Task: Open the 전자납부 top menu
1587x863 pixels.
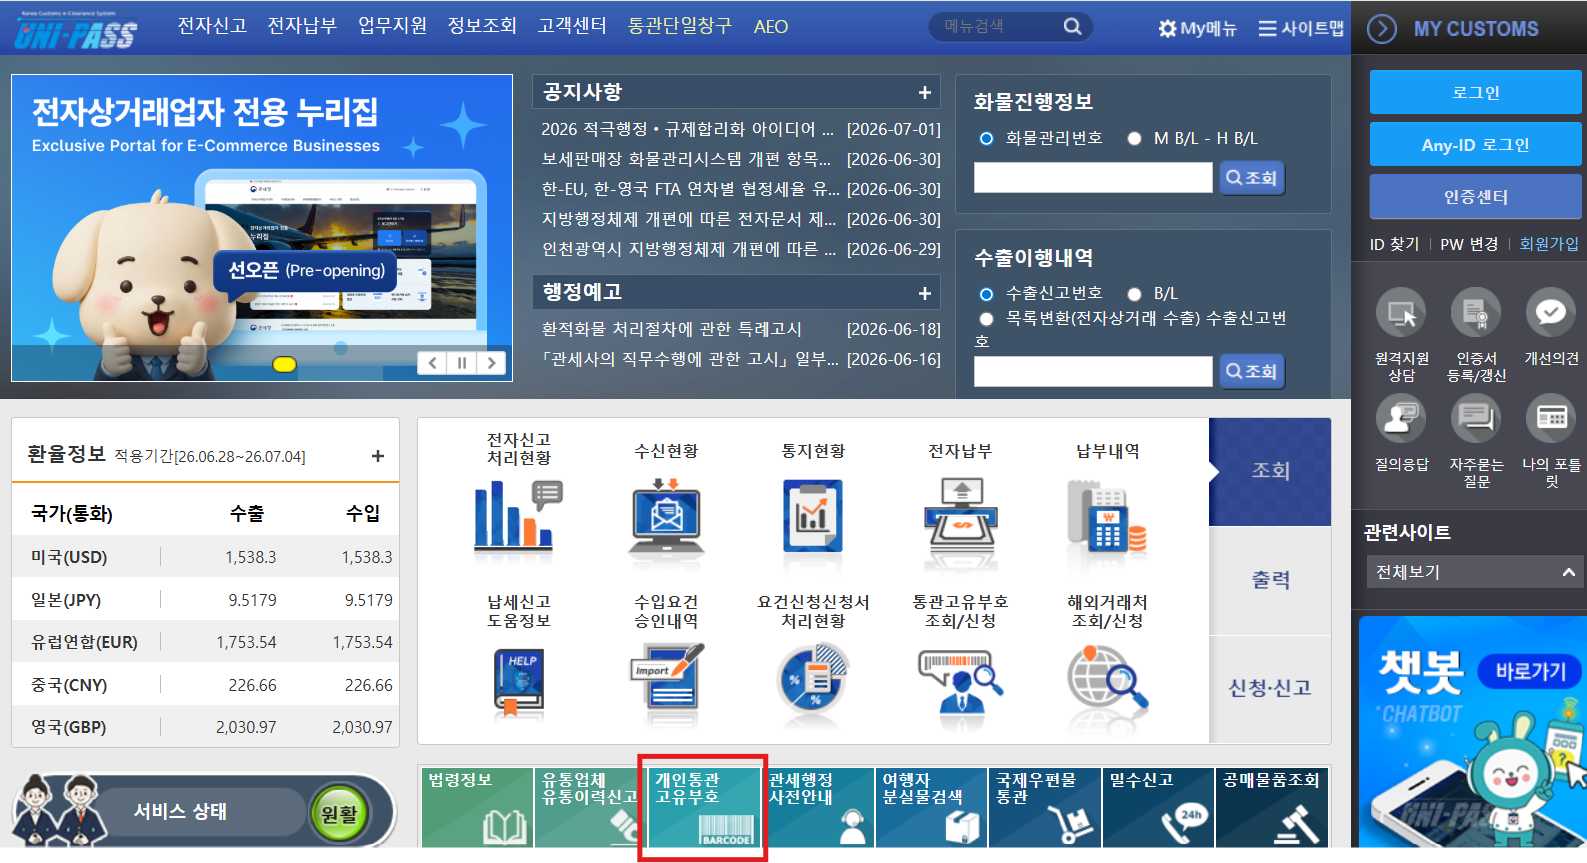Action: [302, 26]
